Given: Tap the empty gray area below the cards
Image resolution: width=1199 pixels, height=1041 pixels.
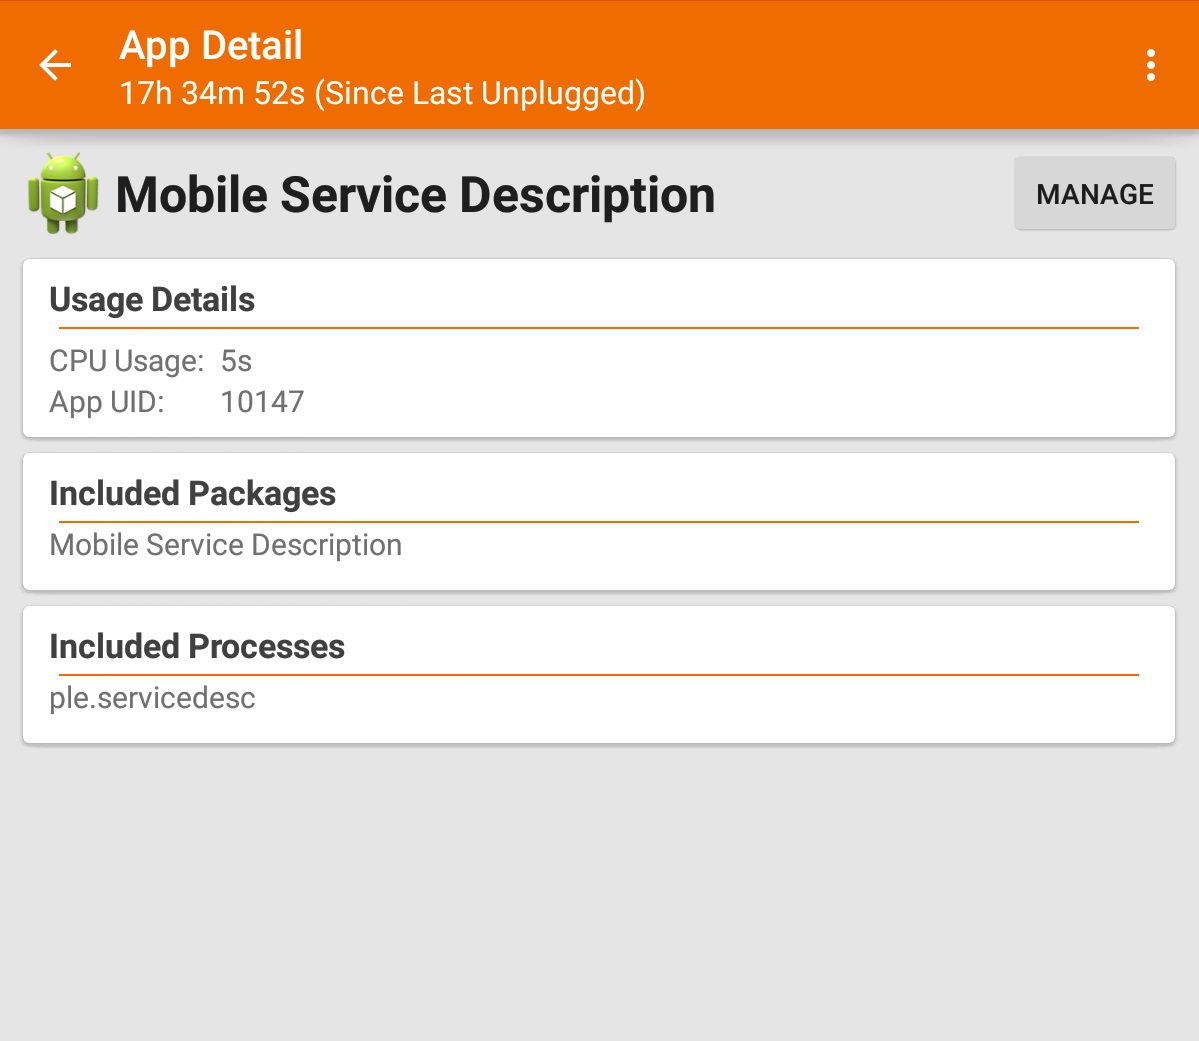Looking at the screenshot, I should (598, 890).
